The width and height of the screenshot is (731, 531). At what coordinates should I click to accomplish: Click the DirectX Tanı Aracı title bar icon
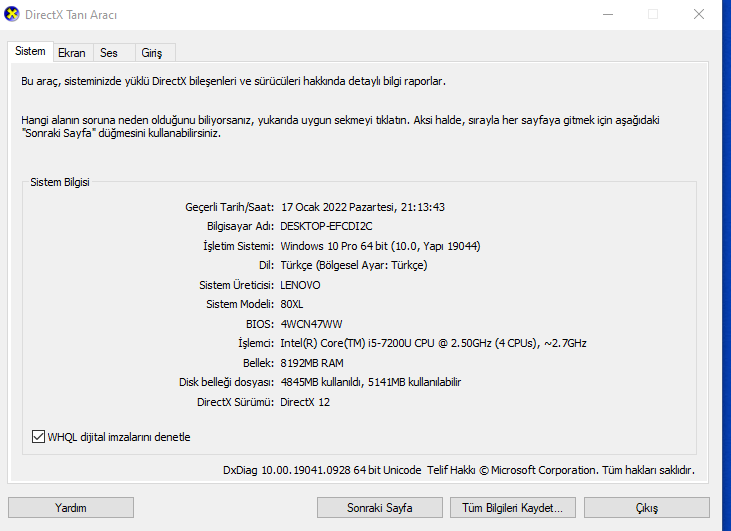(12, 14)
